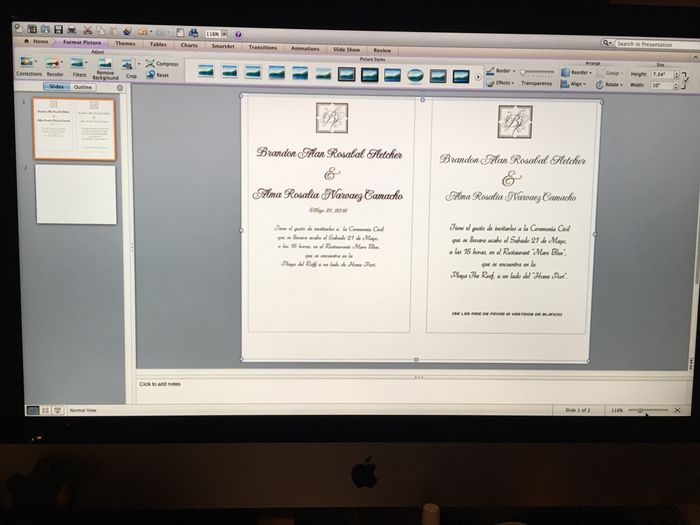This screenshot has width=700, height=525.
Task: Switch to the Tables tab
Action: (158, 44)
